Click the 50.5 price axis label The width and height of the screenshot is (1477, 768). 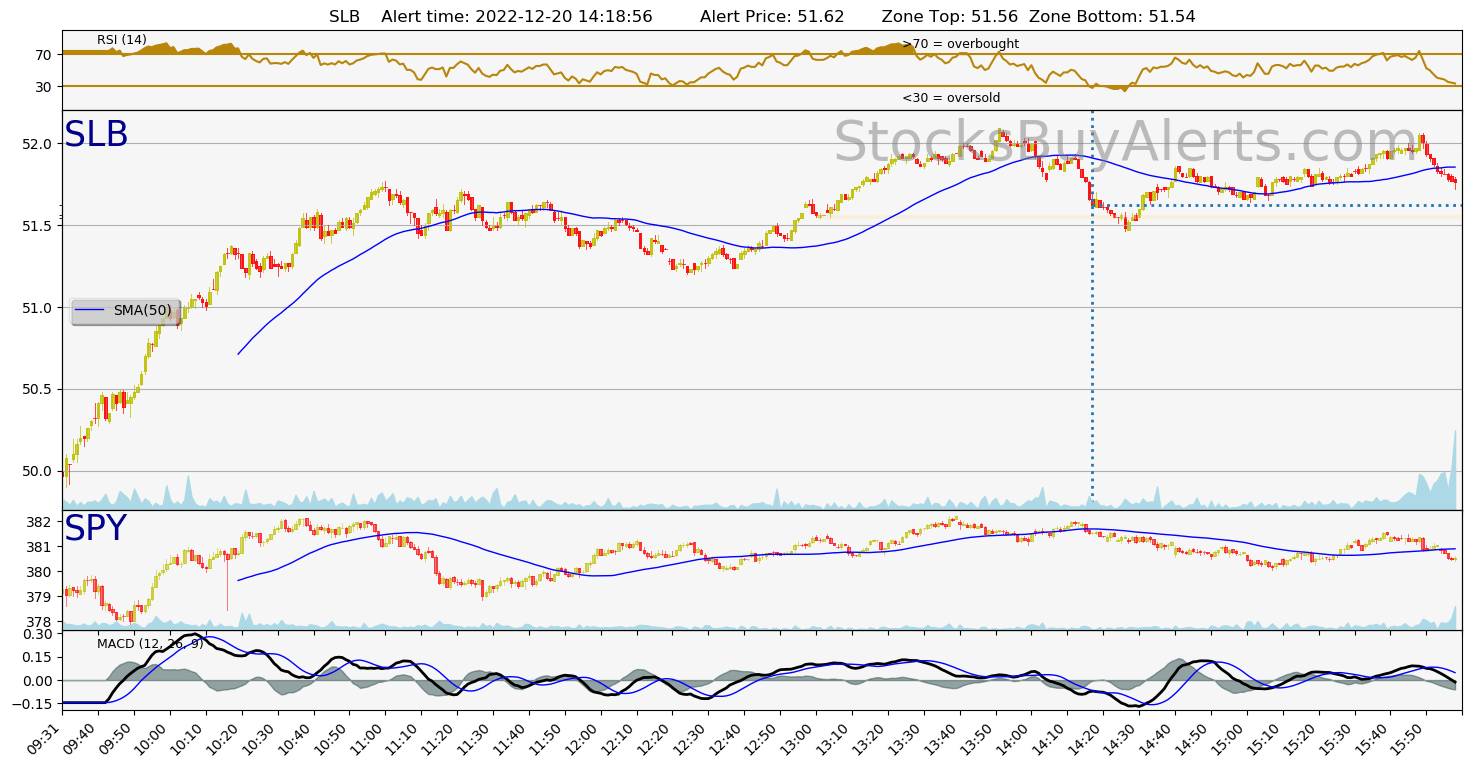(38, 389)
